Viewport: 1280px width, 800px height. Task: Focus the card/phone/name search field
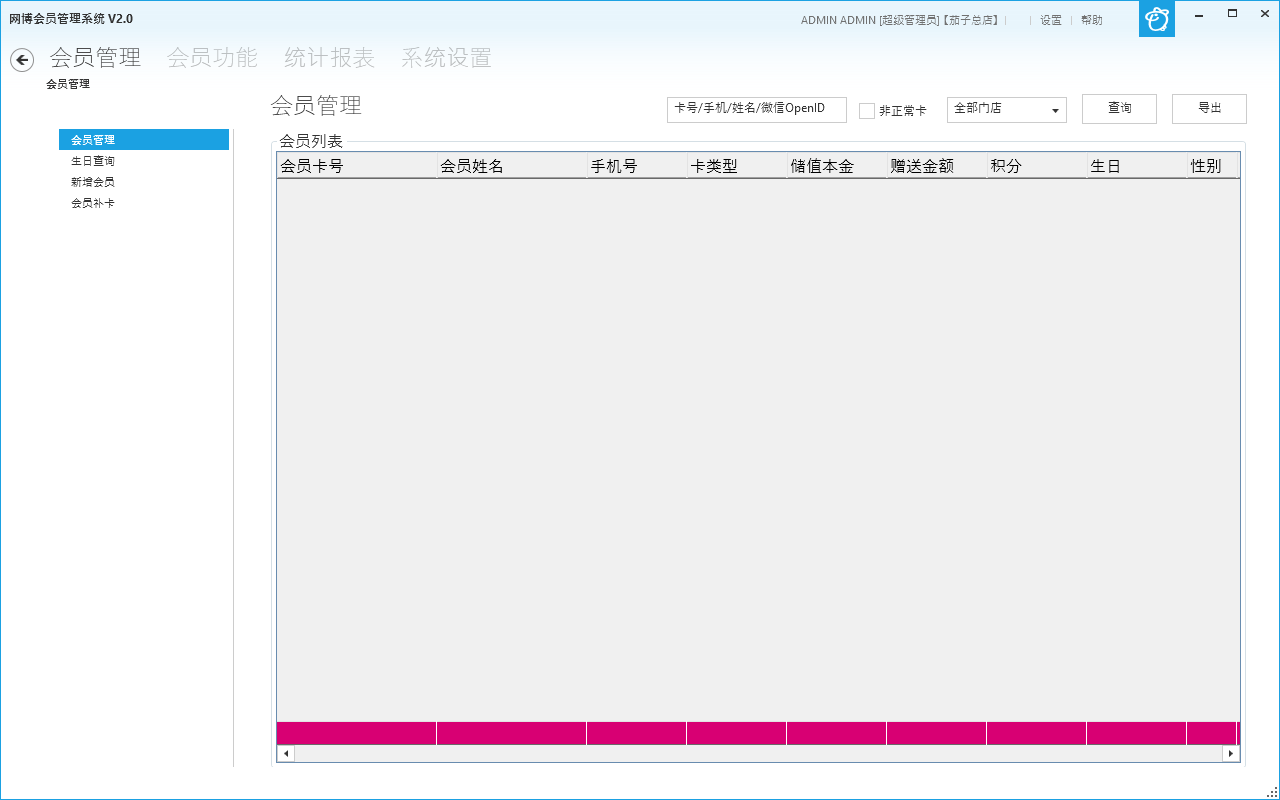click(x=756, y=109)
